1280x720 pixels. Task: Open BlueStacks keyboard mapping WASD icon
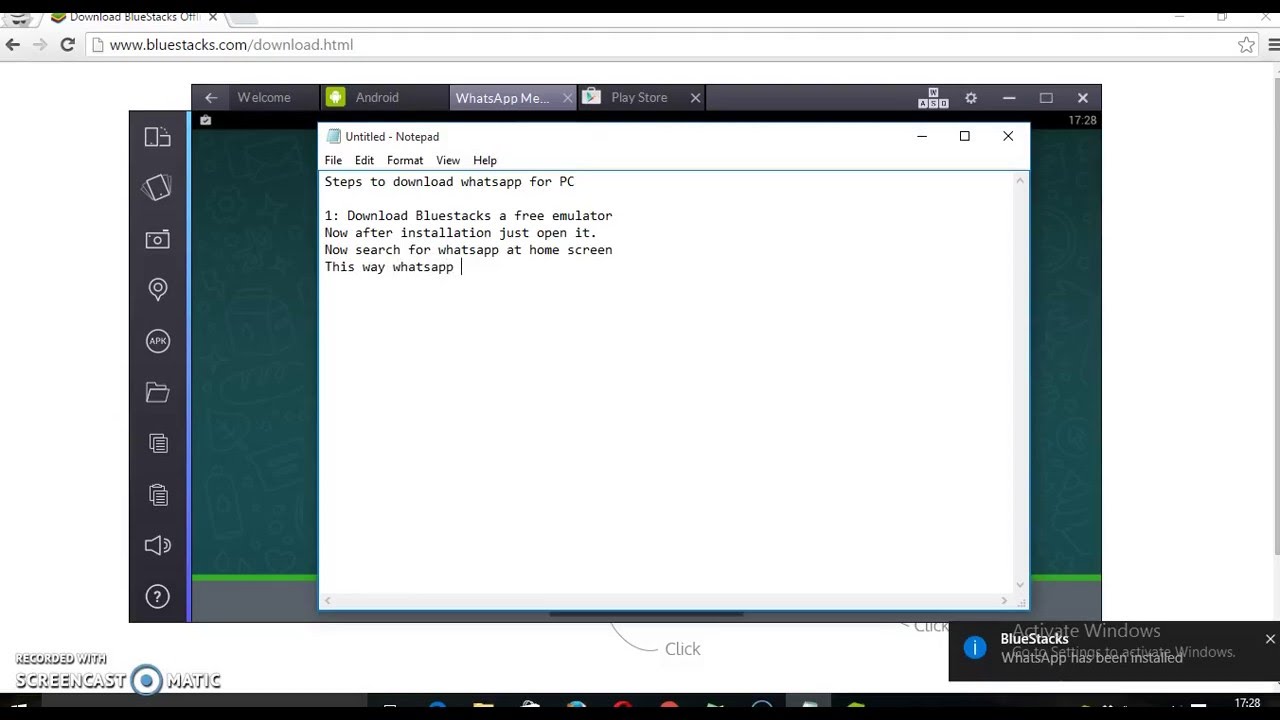pyautogui.click(x=933, y=97)
